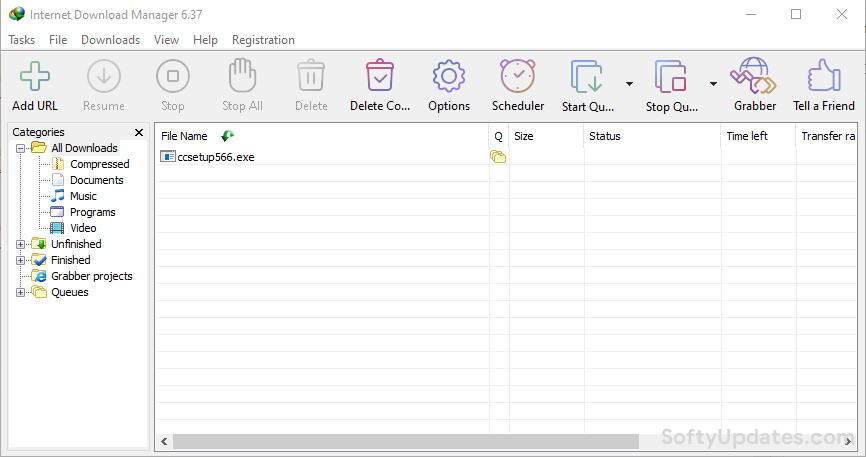This screenshot has width=866, height=457.
Task: Select Grabber projects item
Action: [92, 276]
